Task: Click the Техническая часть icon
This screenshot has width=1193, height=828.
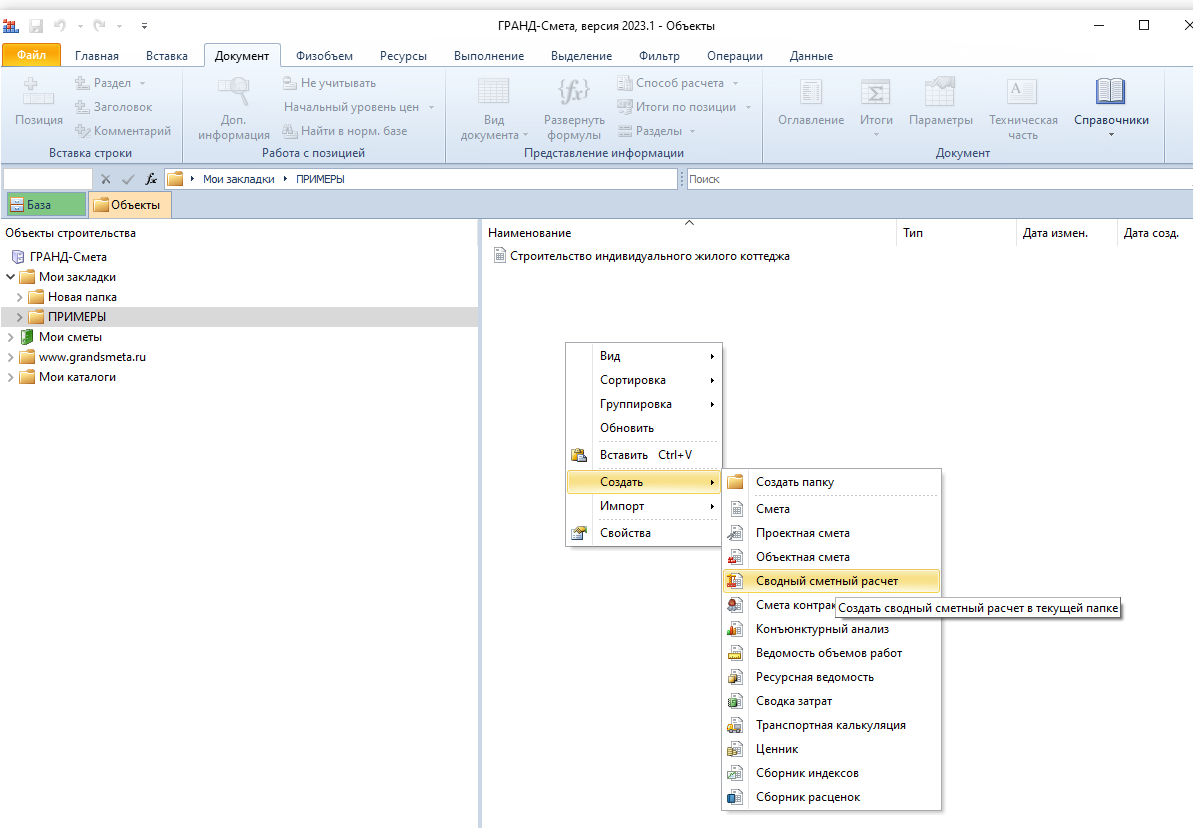Action: point(1022,92)
